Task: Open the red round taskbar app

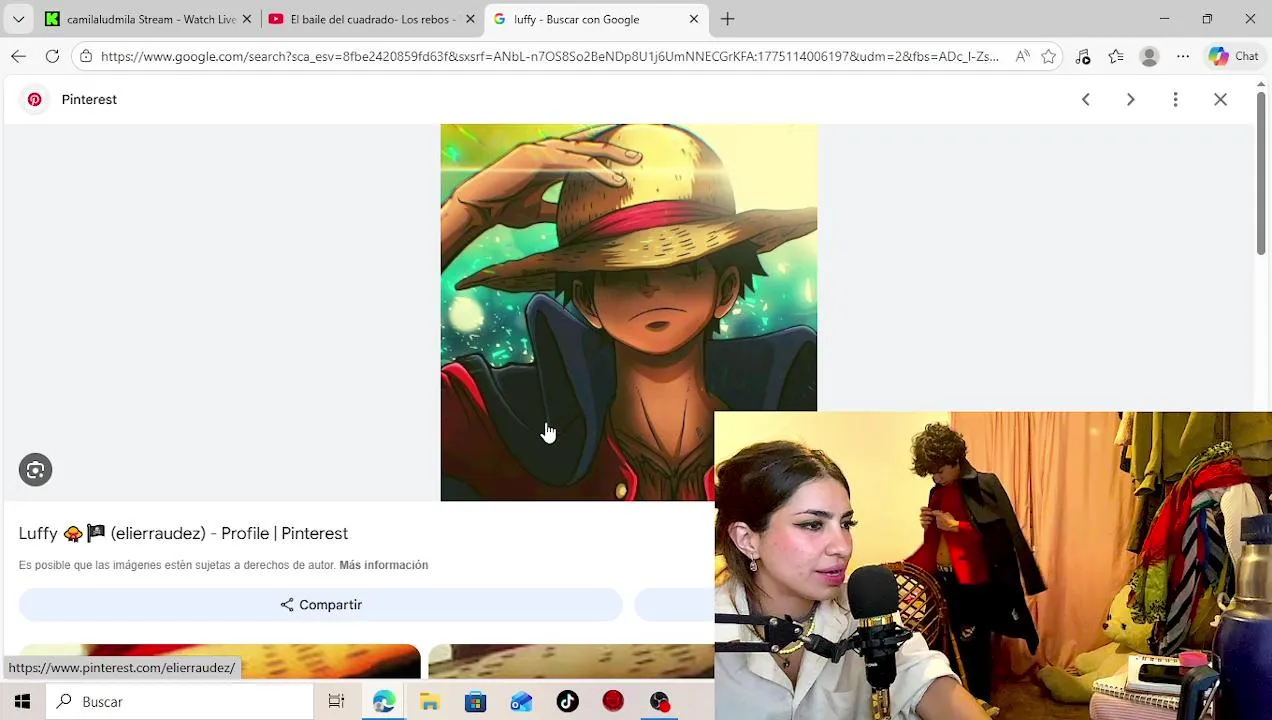Action: 613,702
